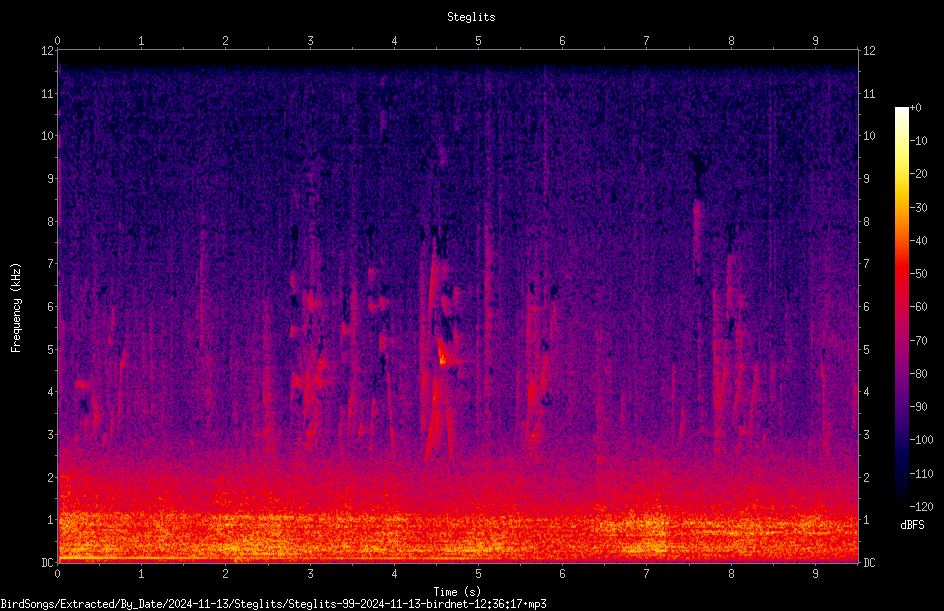Viewport: 944px width, 611px height.
Task: Click the 12 kHz label on left axis
Action: point(48,51)
